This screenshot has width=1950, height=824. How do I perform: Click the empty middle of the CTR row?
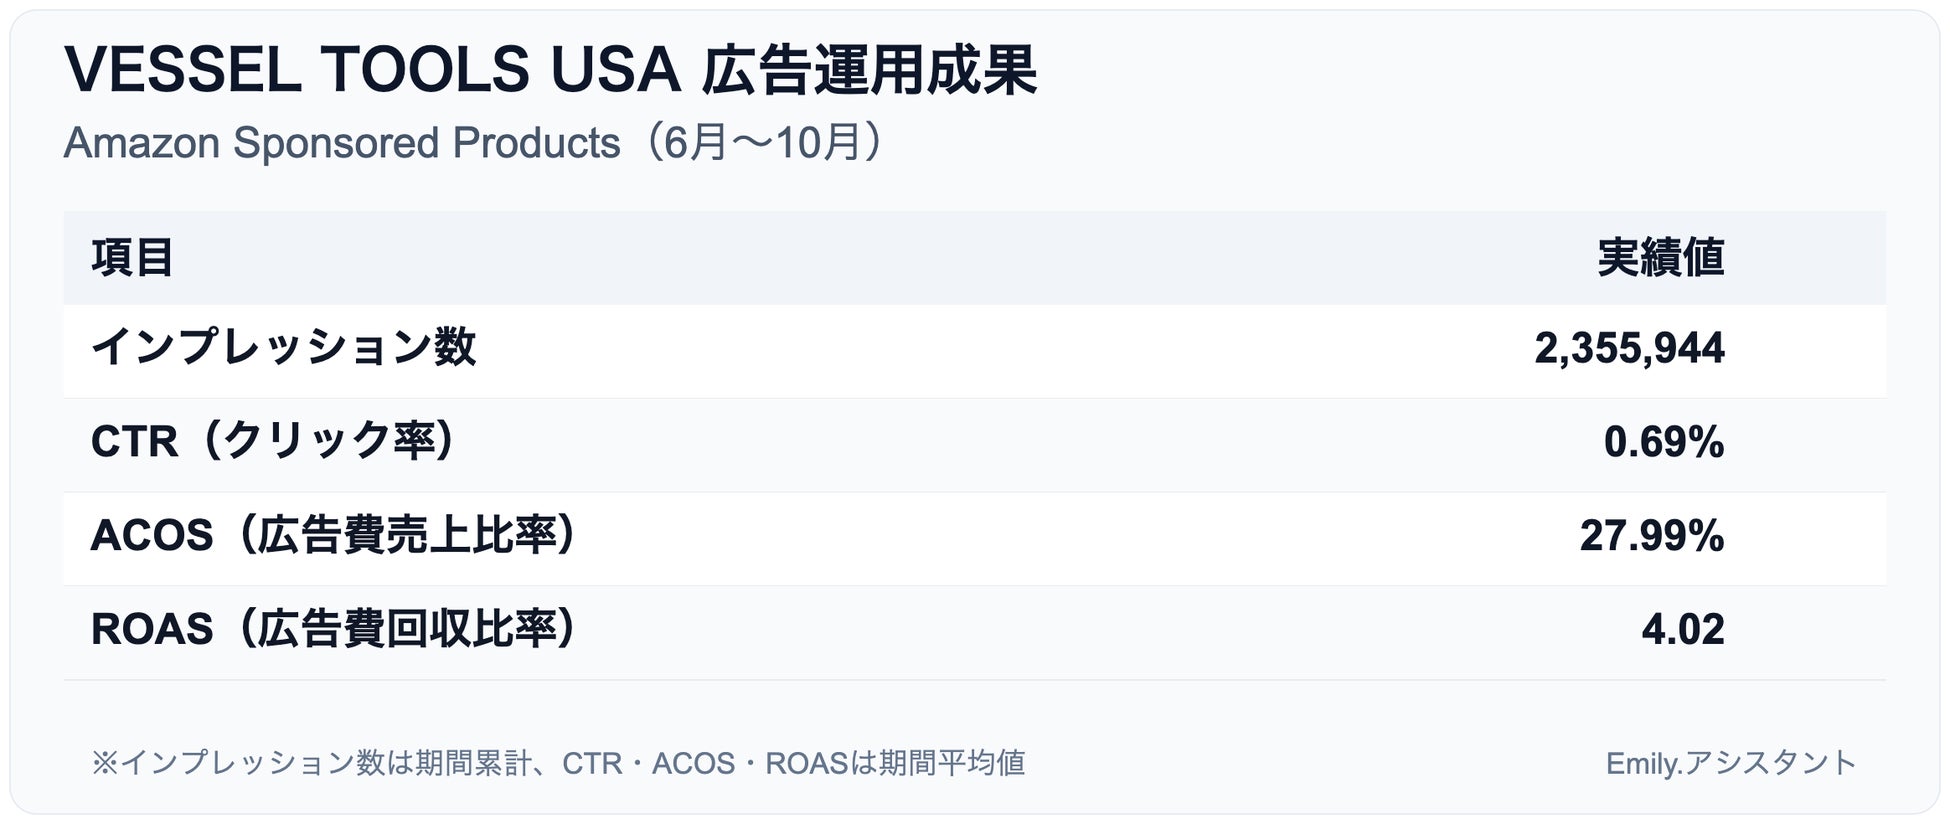coord(1000,441)
